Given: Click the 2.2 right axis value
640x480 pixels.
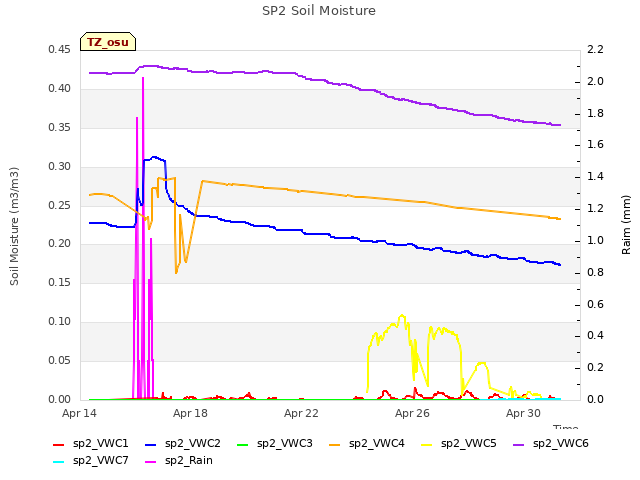Looking at the screenshot, I should point(595,50).
